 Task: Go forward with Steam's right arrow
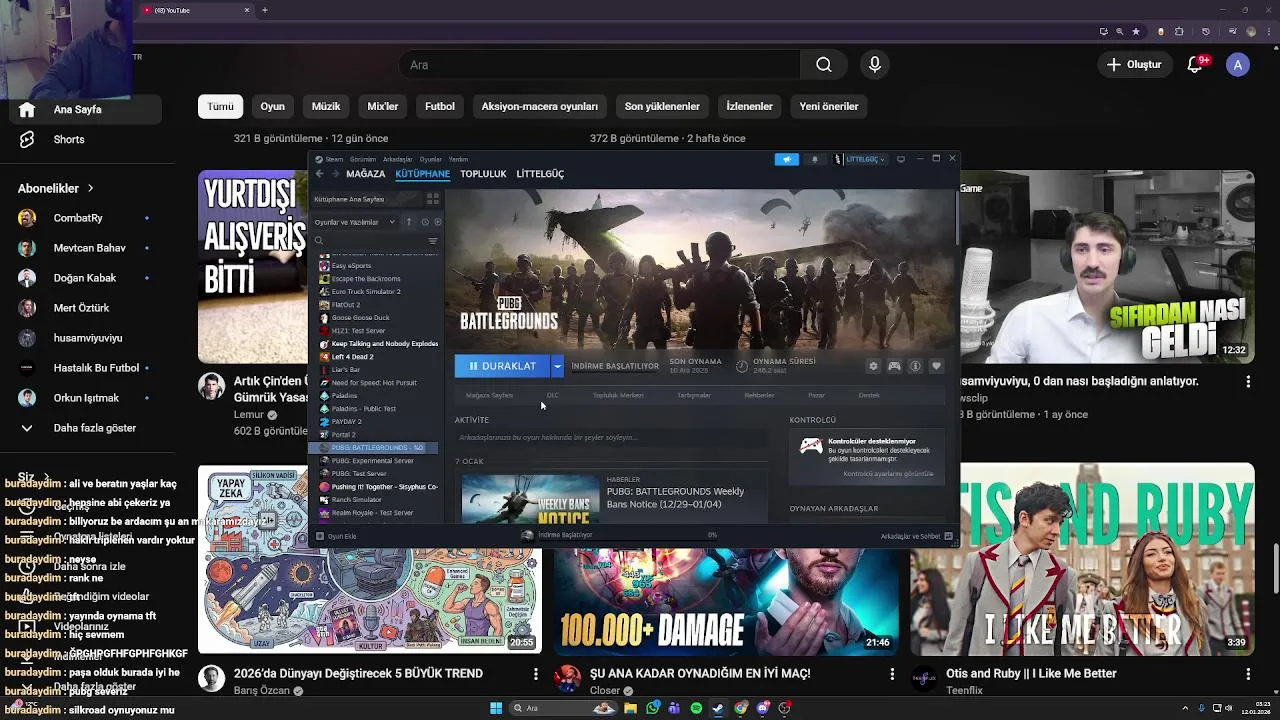click(x=334, y=174)
